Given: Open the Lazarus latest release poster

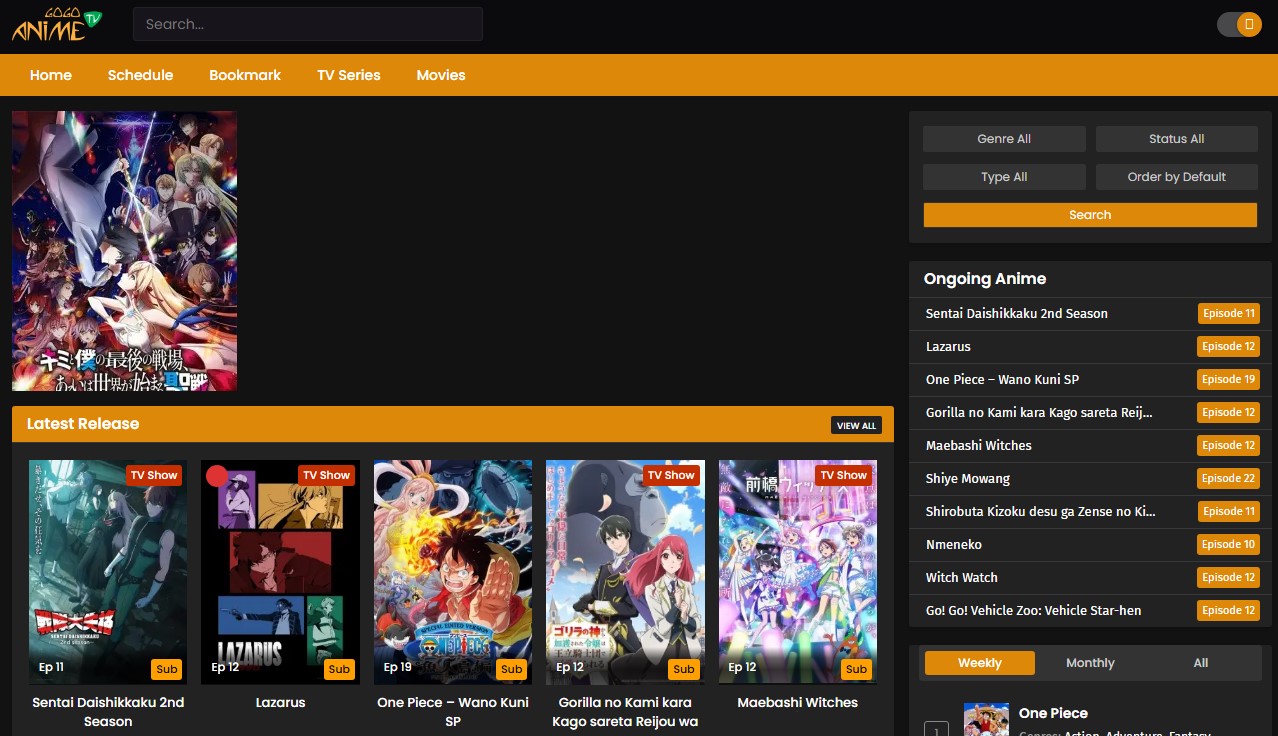Looking at the screenshot, I should pos(280,572).
